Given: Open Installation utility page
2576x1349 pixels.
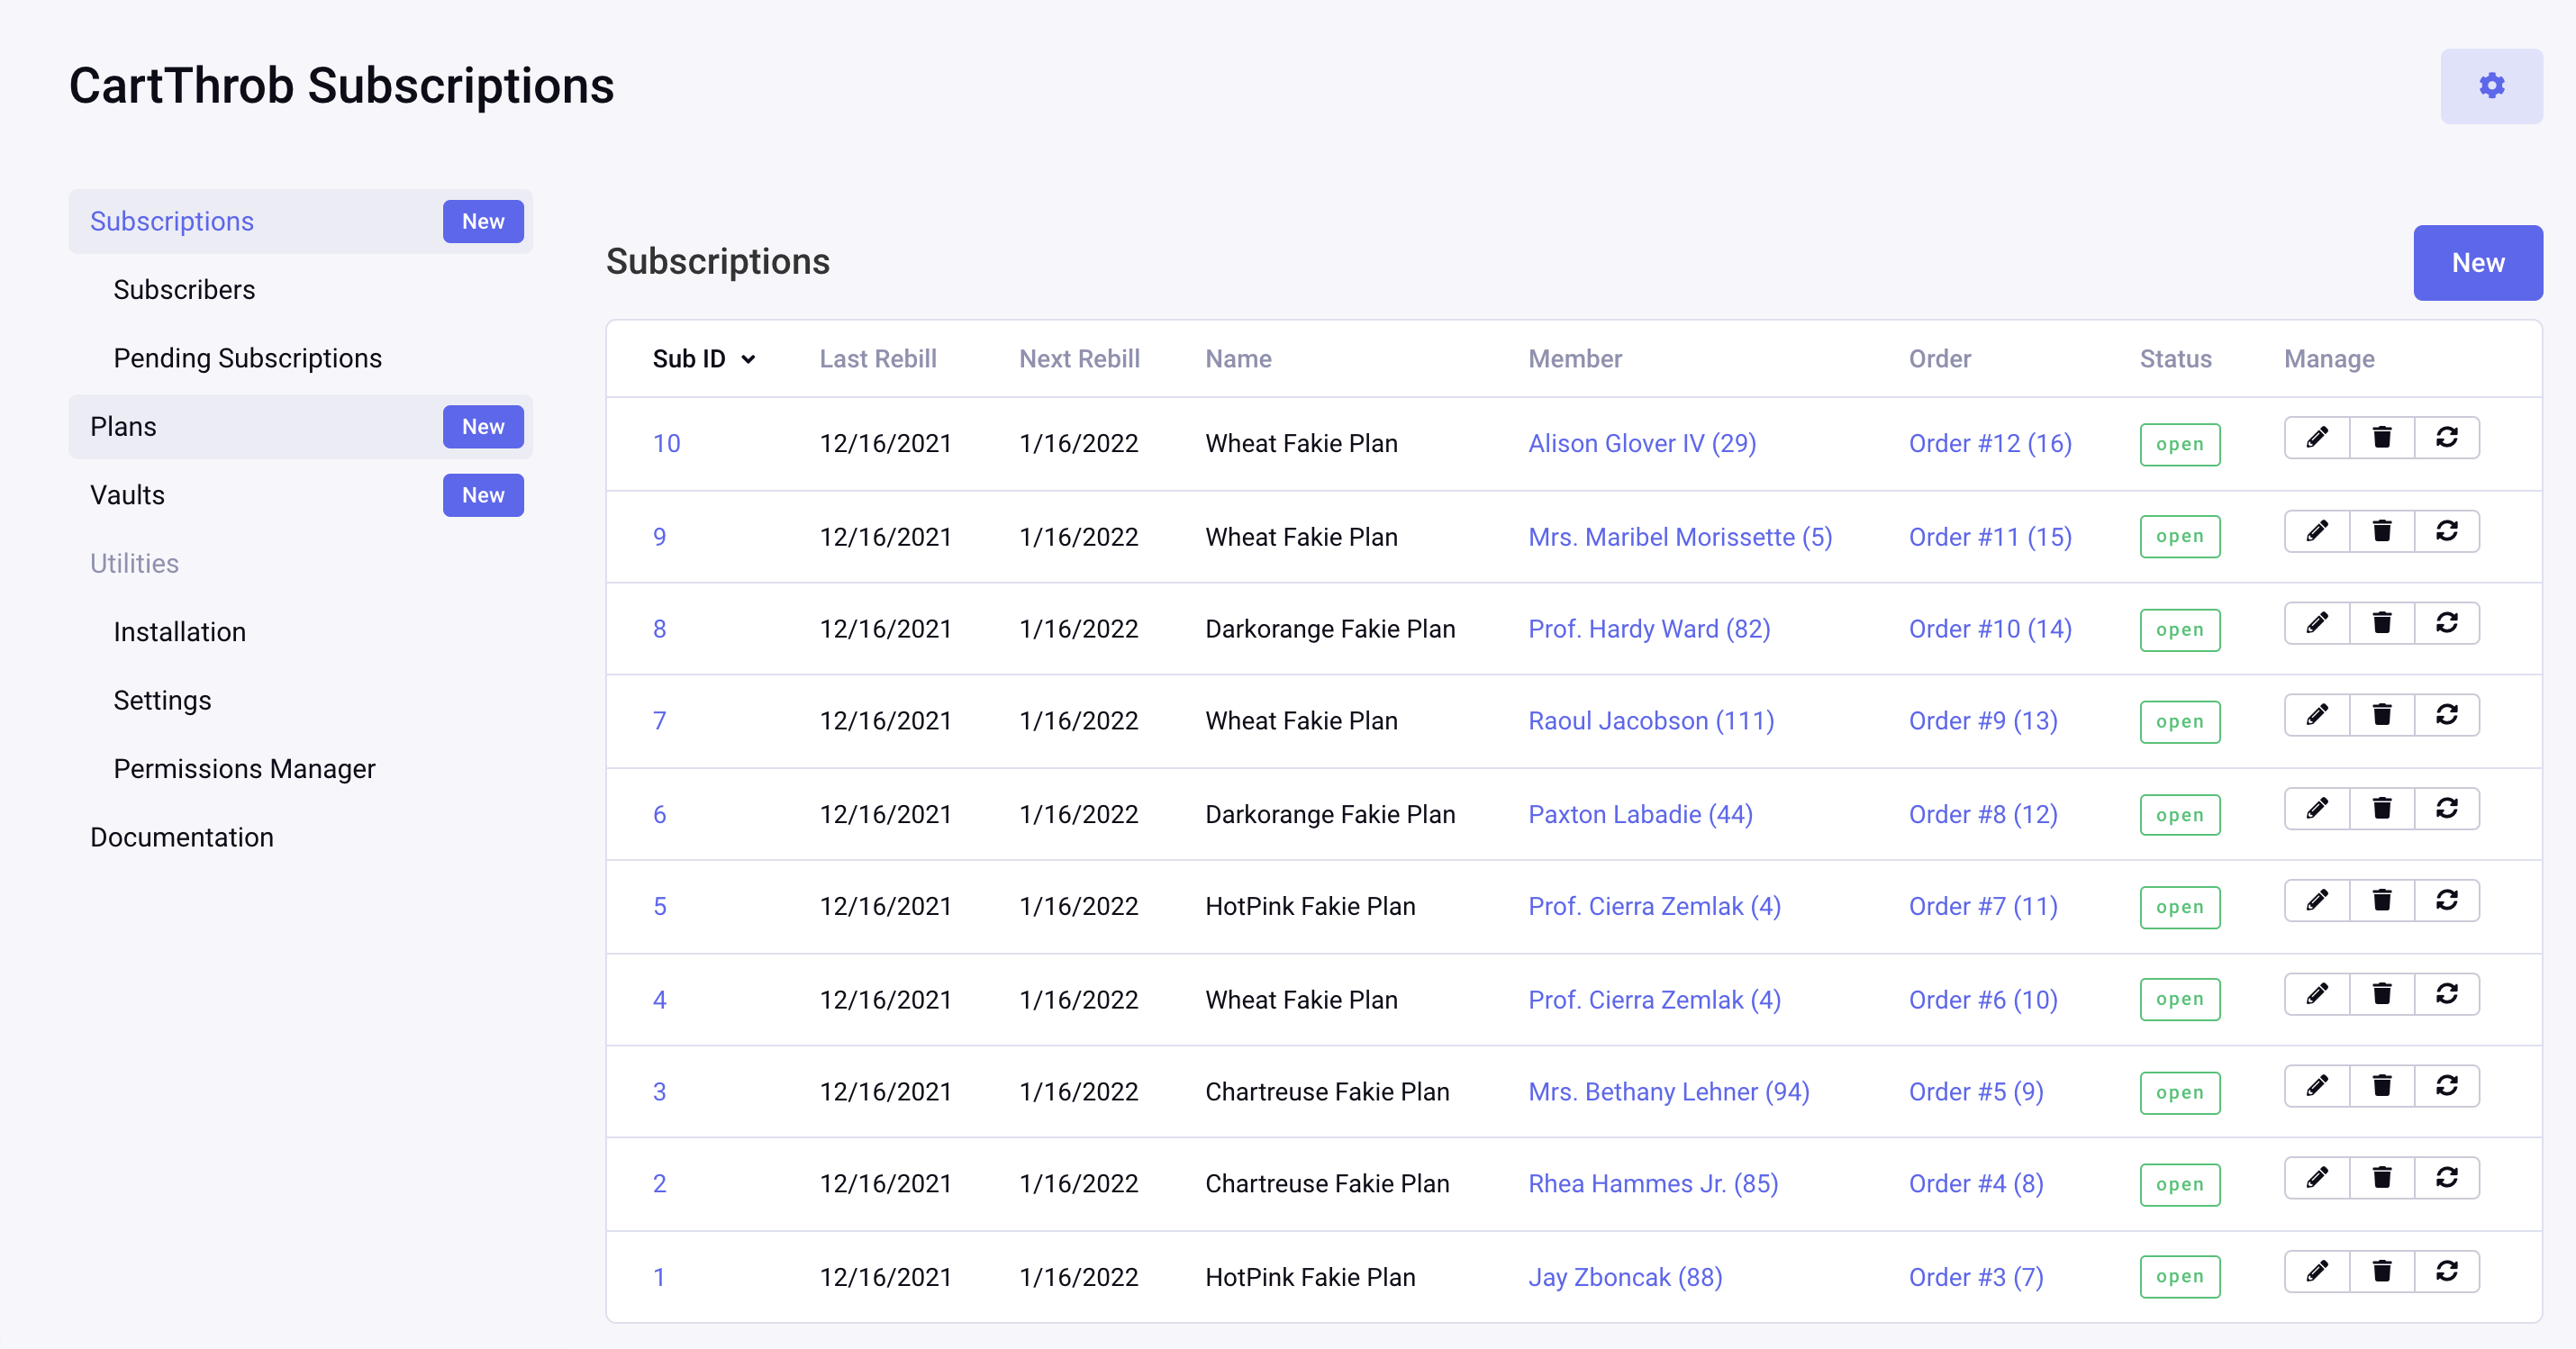Looking at the screenshot, I should 179,632.
